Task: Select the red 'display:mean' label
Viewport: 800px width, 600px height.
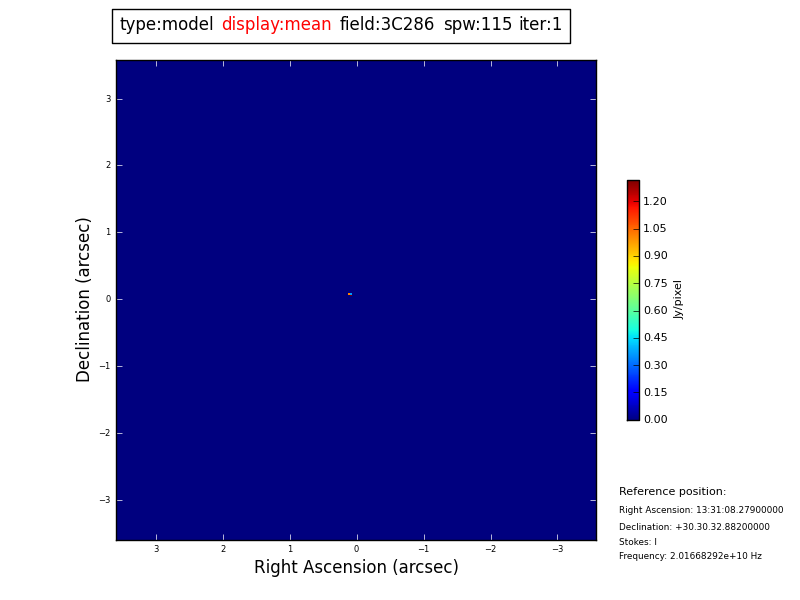Action: coord(276,25)
